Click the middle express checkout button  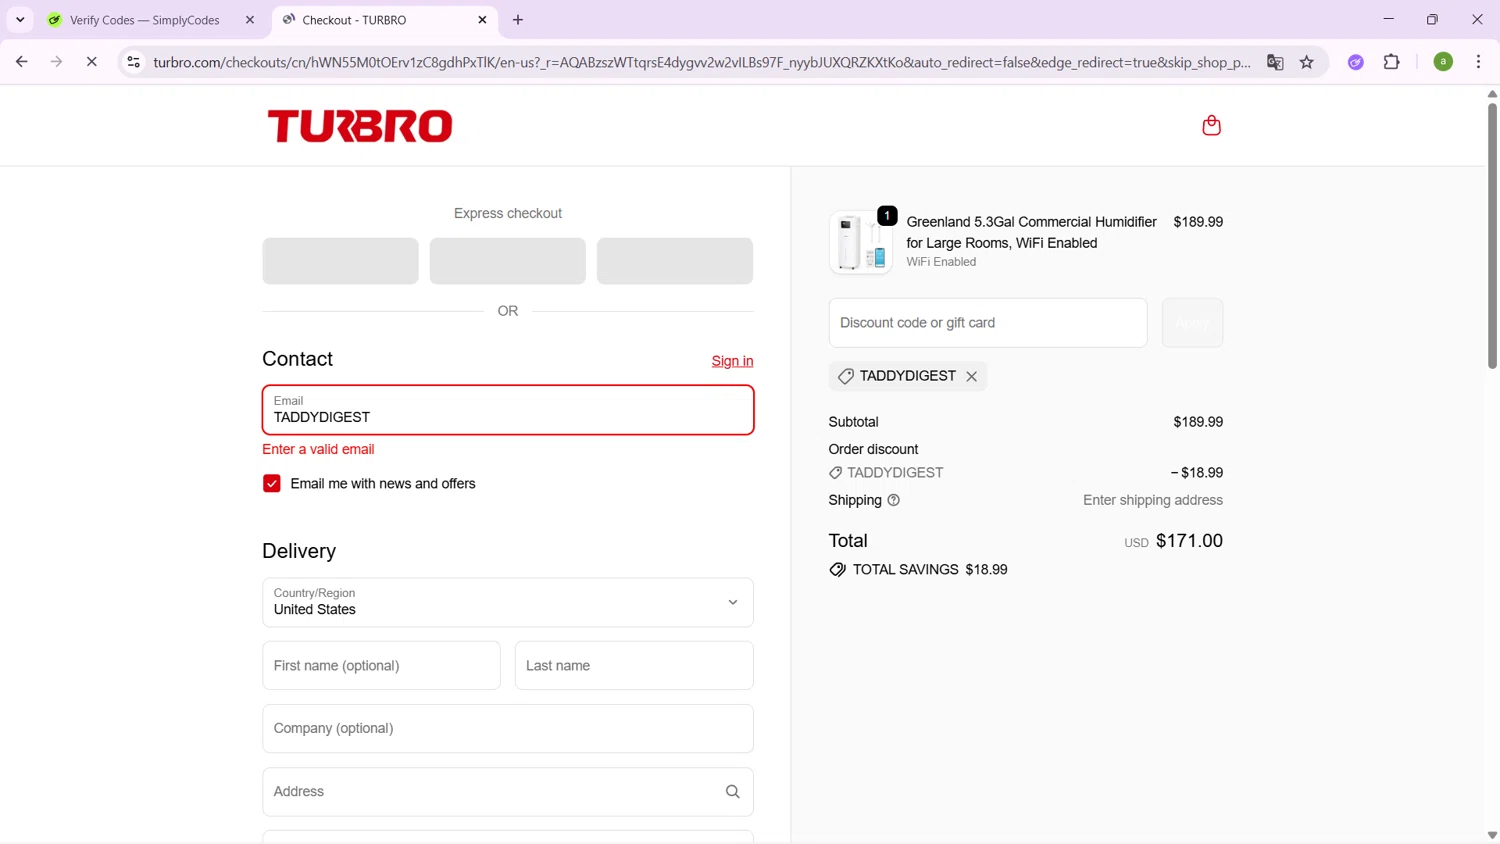click(x=508, y=261)
